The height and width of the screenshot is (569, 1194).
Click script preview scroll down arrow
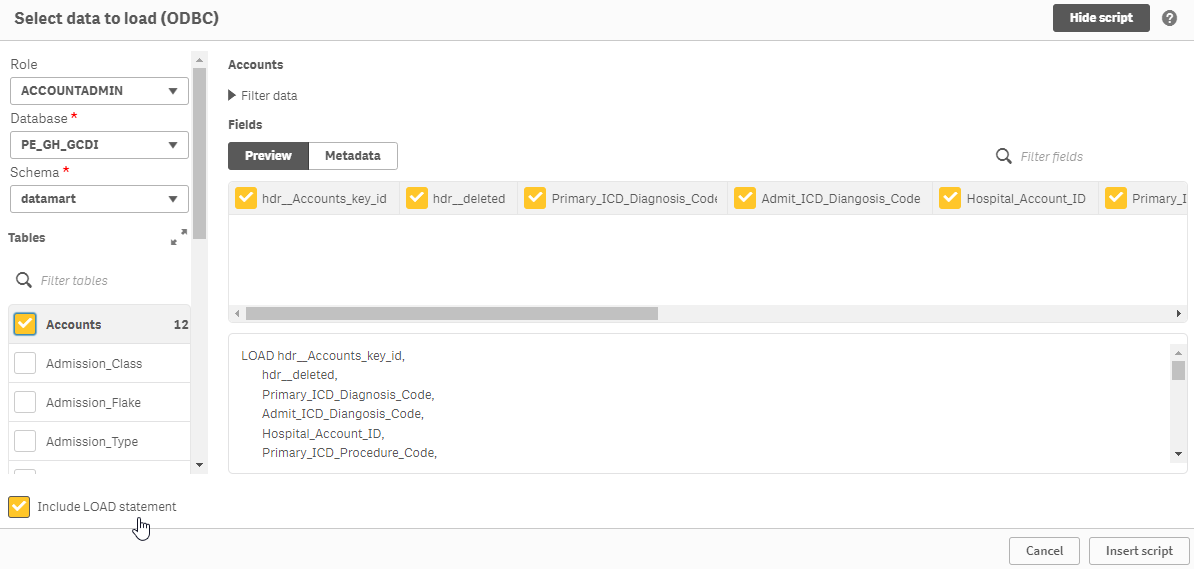point(1178,454)
